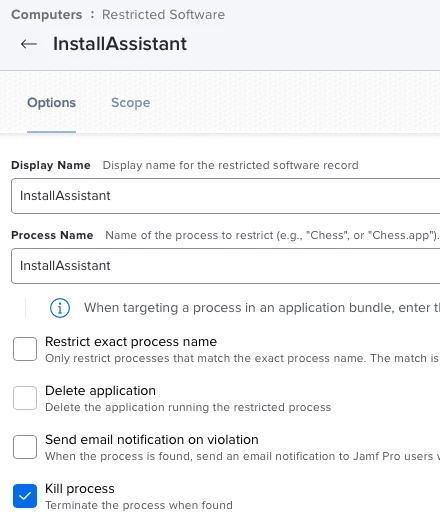Click the Kill process label text
This screenshot has width=440, height=524.
80,489
